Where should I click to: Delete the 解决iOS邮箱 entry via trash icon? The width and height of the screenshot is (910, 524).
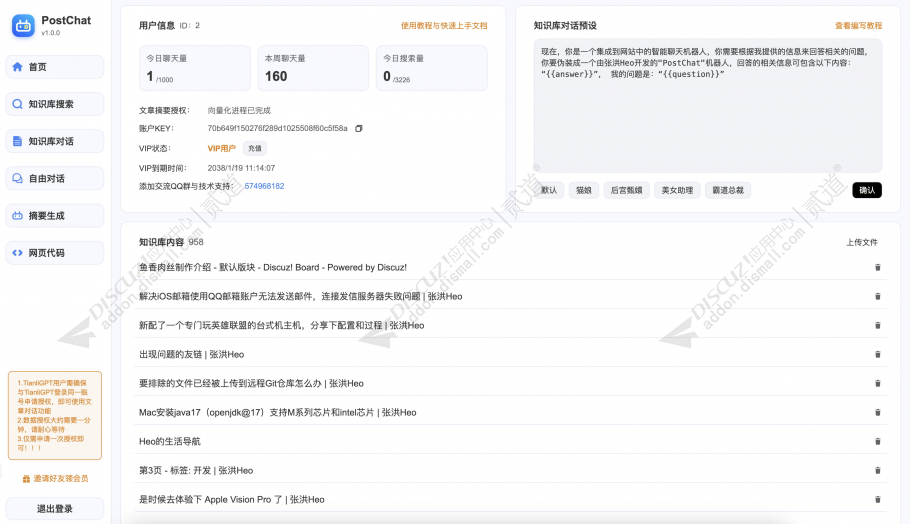[878, 297]
